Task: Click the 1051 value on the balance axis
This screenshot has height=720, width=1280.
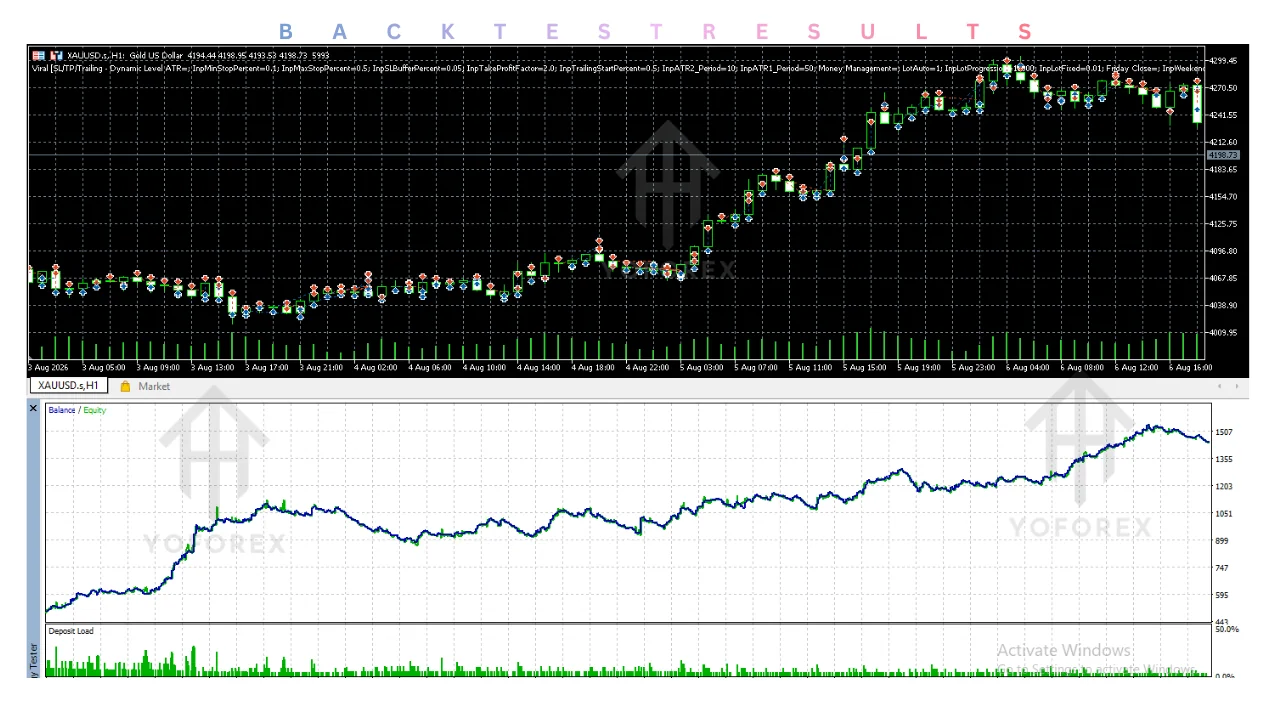Action: point(1224,514)
